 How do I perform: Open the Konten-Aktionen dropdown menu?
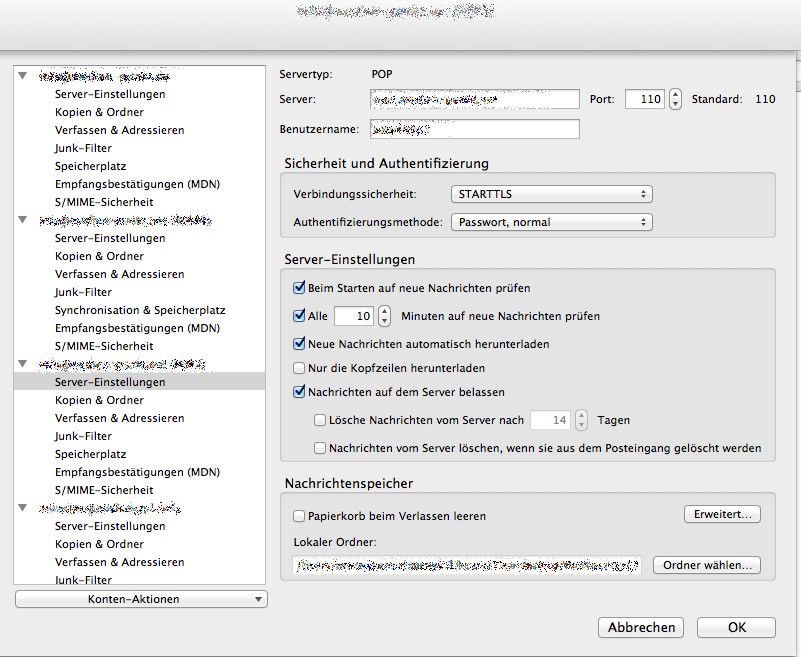pos(142,599)
